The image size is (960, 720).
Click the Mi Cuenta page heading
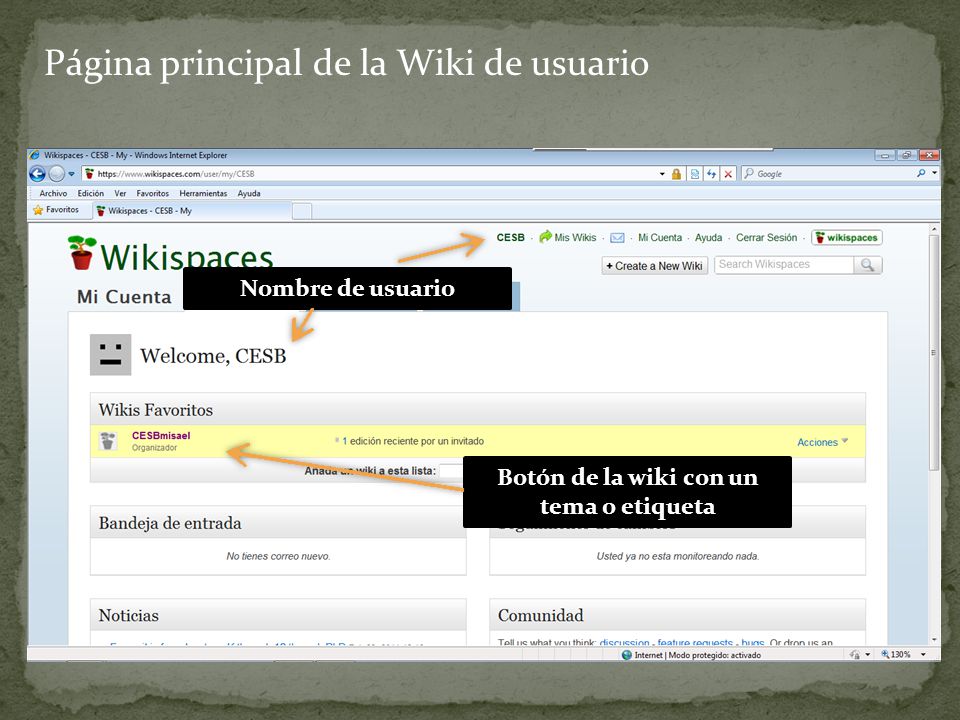(124, 297)
